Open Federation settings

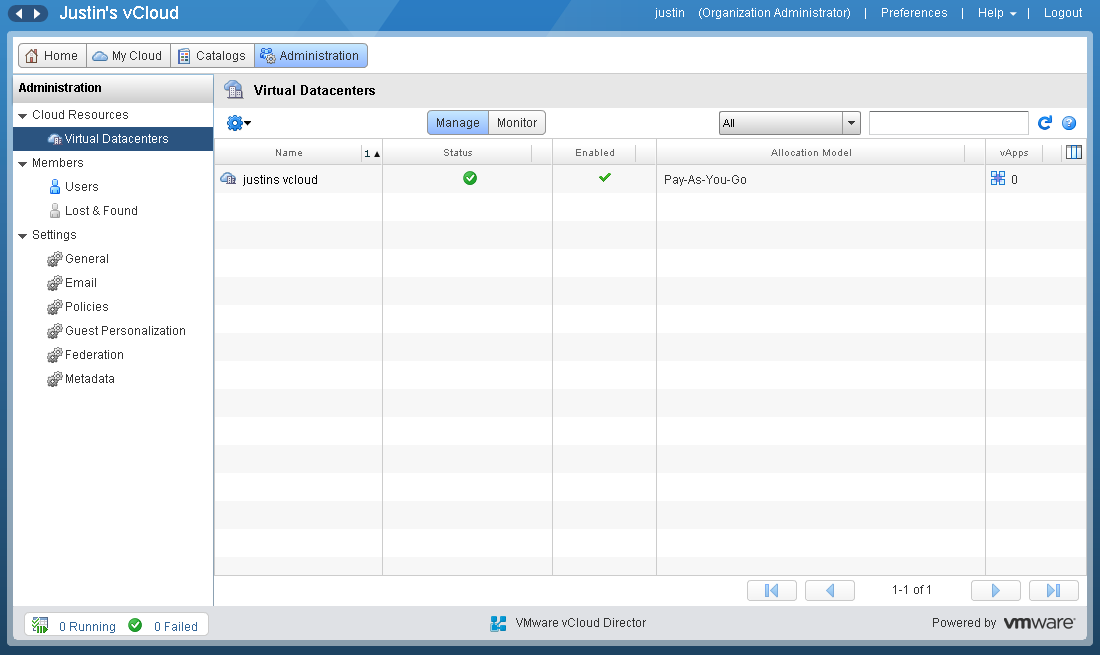94,354
